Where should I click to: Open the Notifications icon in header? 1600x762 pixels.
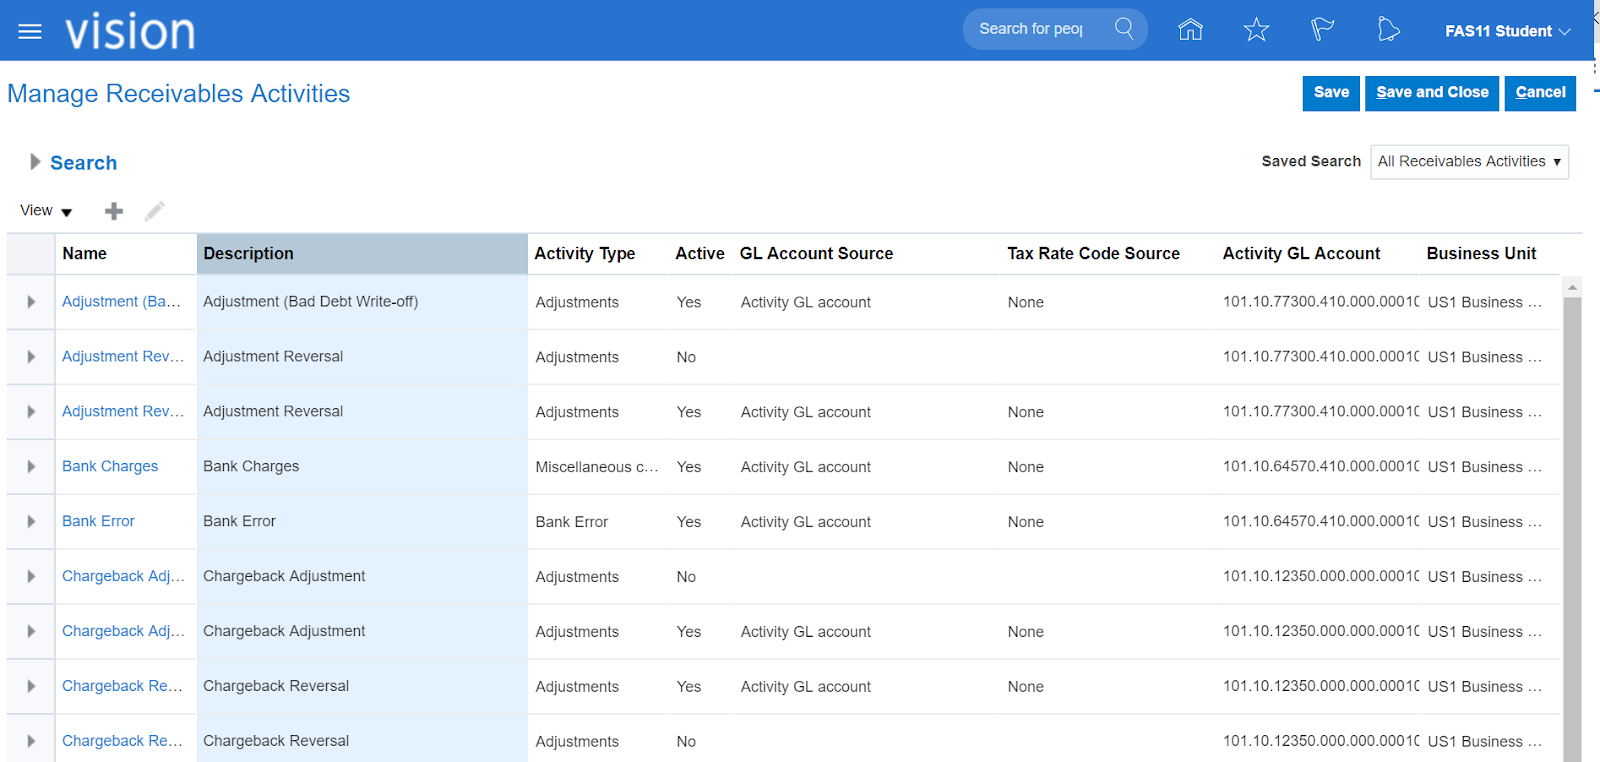click(x=1388, y=30)
